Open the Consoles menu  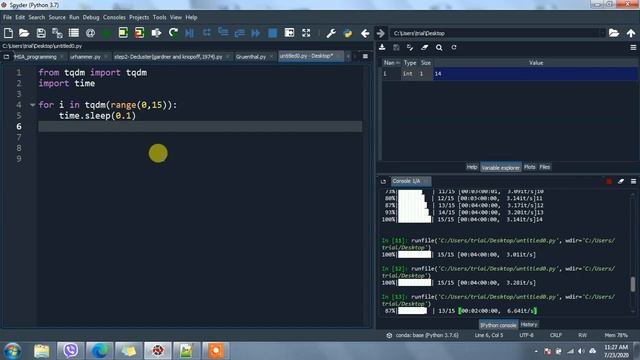[114, 17]
